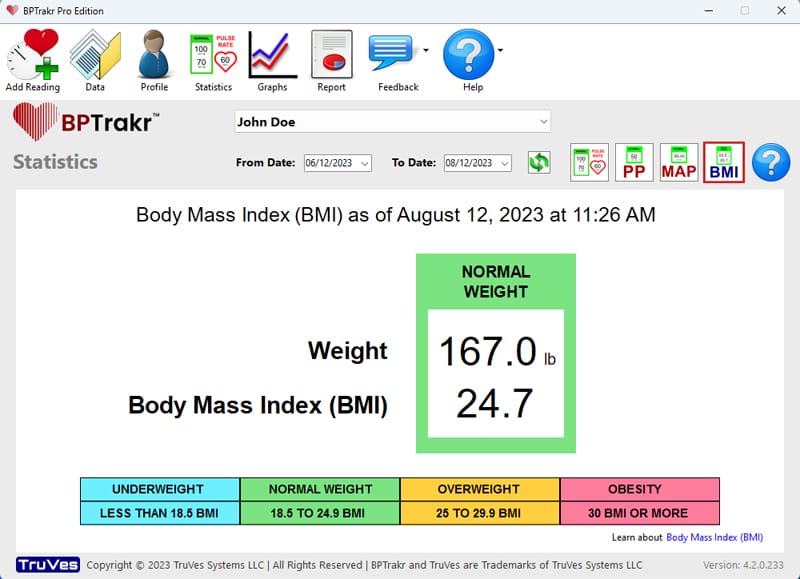Viewport: 800px width, 579px height.
Task: Expand the Feedback dropdown arrow
Action: 426,49
